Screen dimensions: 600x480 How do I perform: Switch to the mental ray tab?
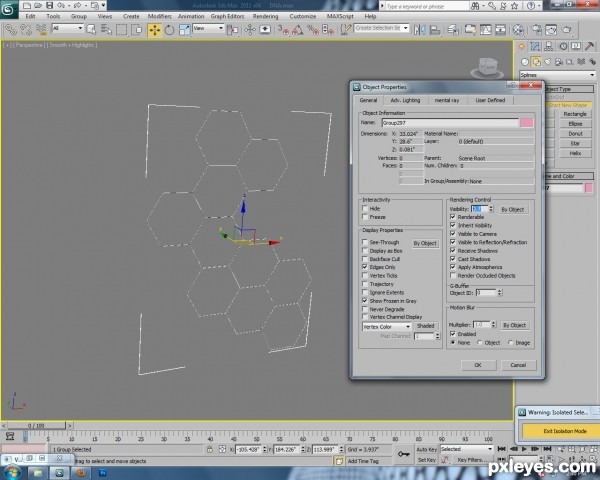pyautogui.click(x=447, y=100)
